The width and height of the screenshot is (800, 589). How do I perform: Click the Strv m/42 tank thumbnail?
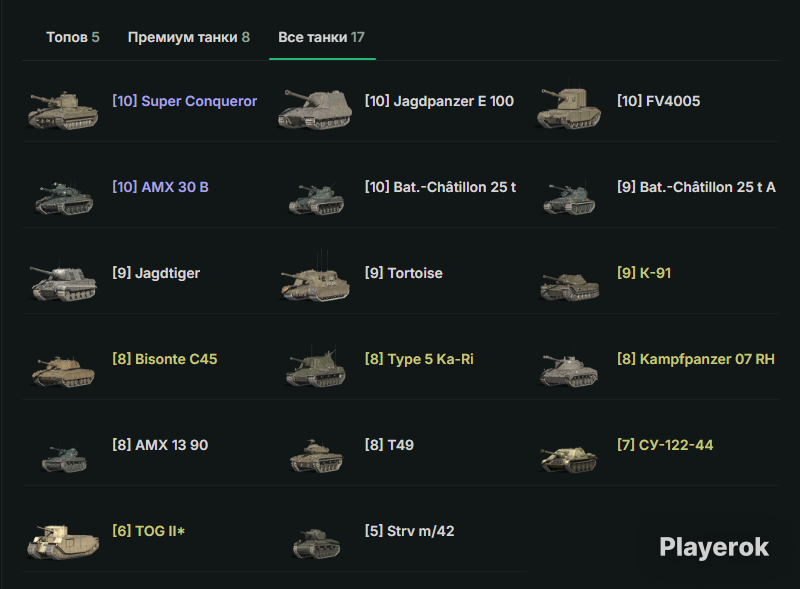point(316,543)
